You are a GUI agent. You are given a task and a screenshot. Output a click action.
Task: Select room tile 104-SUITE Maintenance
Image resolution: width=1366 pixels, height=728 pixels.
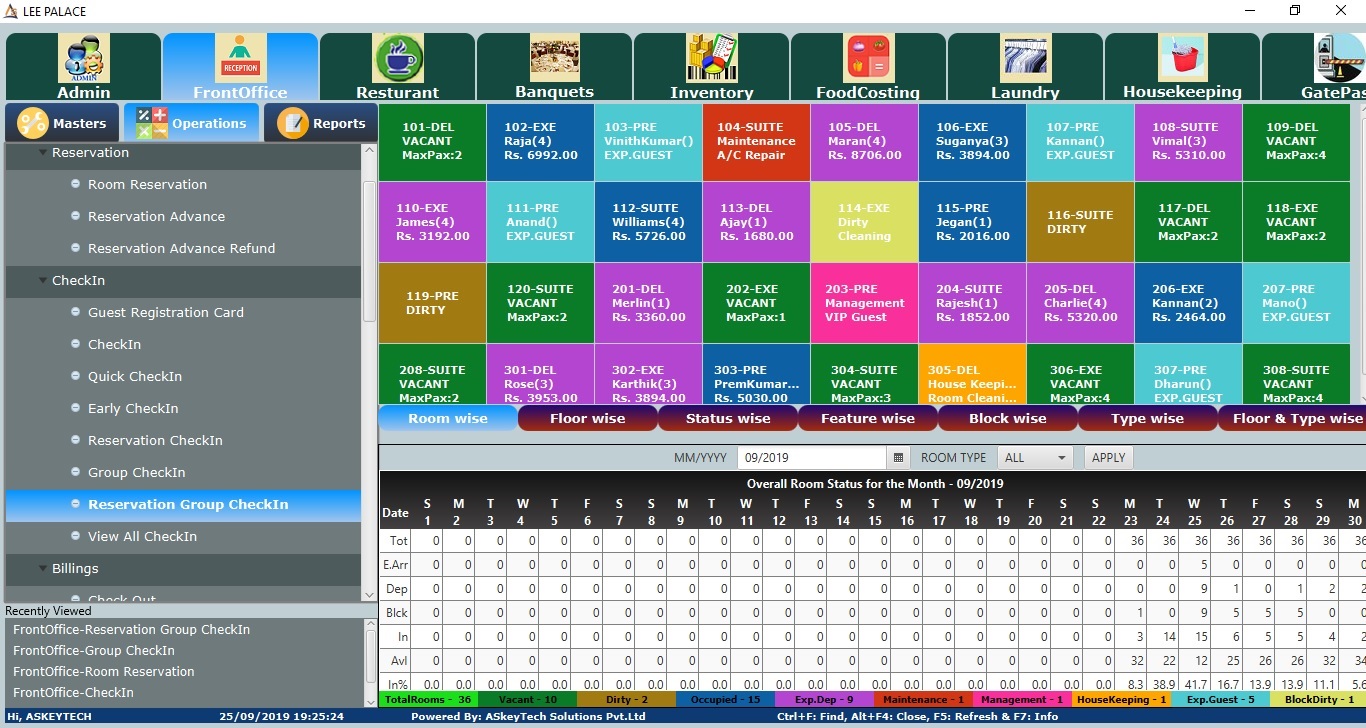(x=756, y=141)
